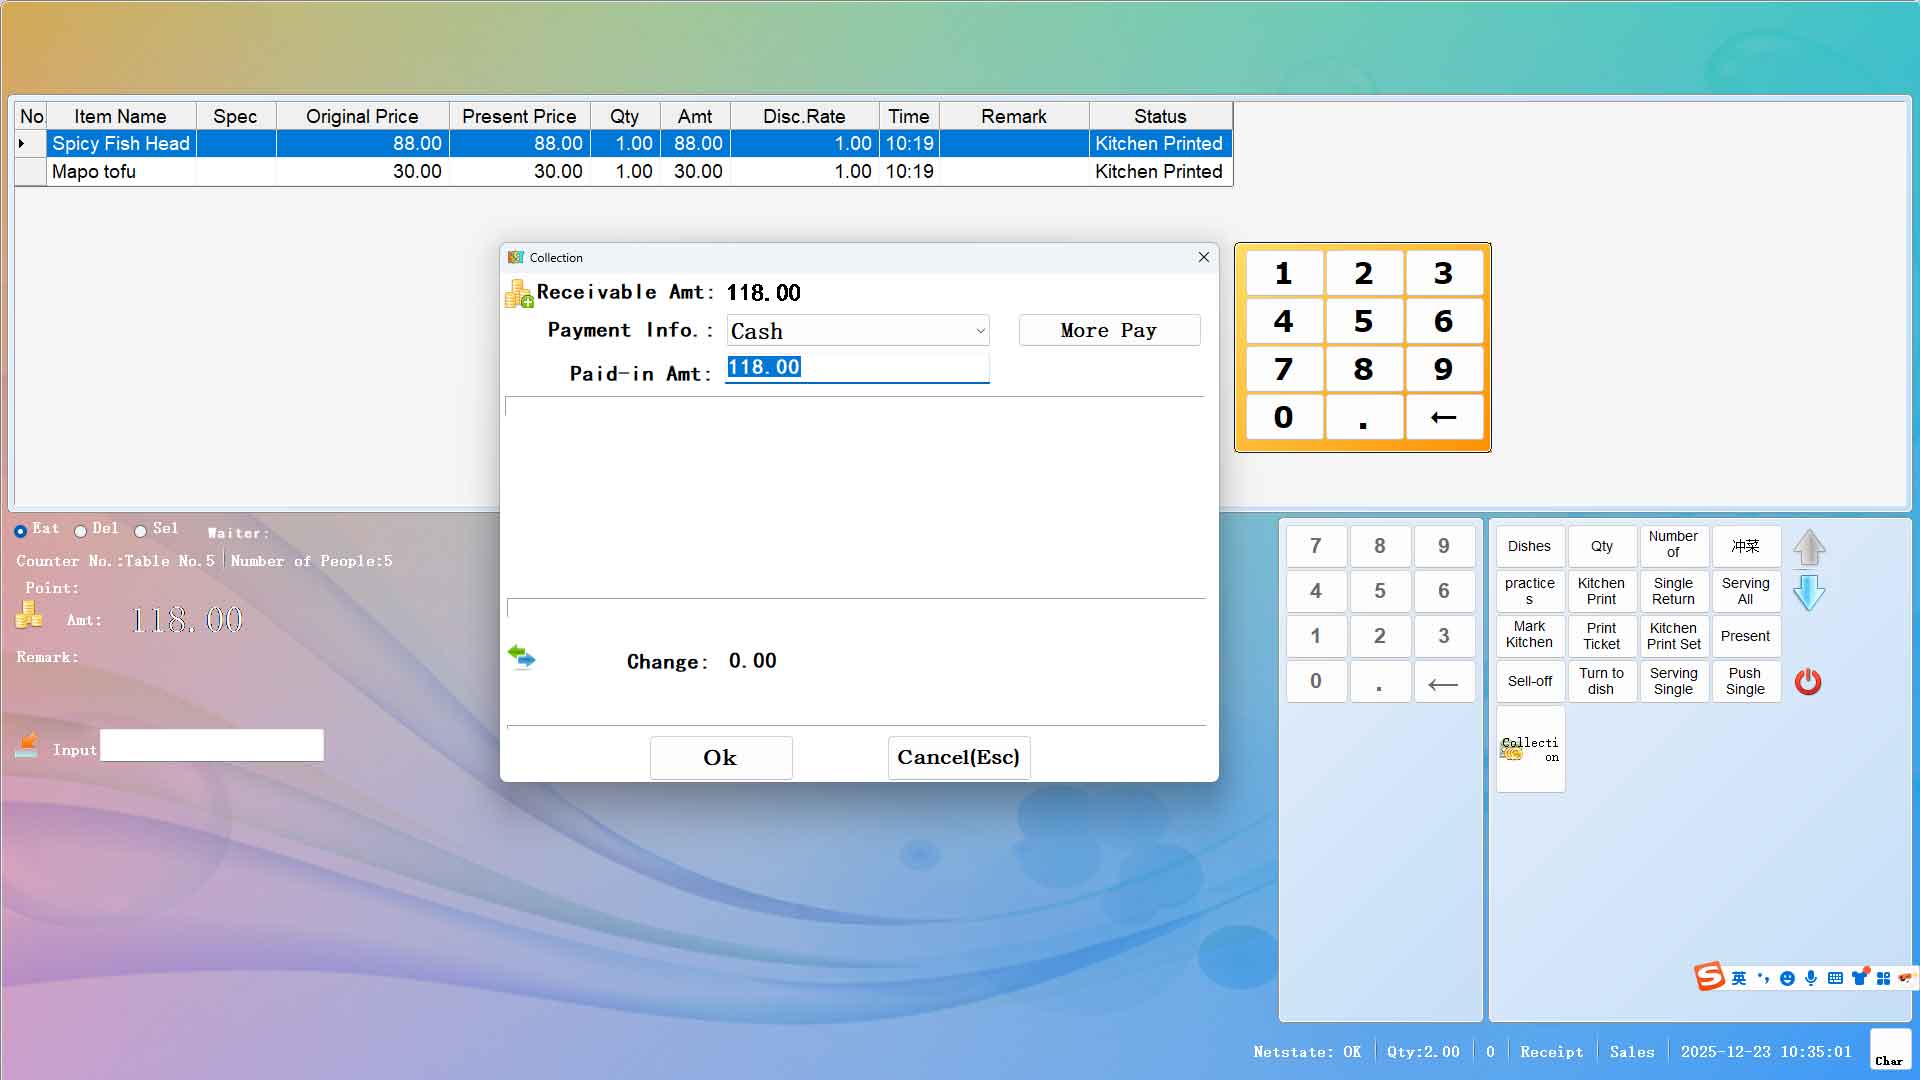Click the Sogou skin shirt icon
This screenshot has height=1080, width=1920.
pos(1859,977)
